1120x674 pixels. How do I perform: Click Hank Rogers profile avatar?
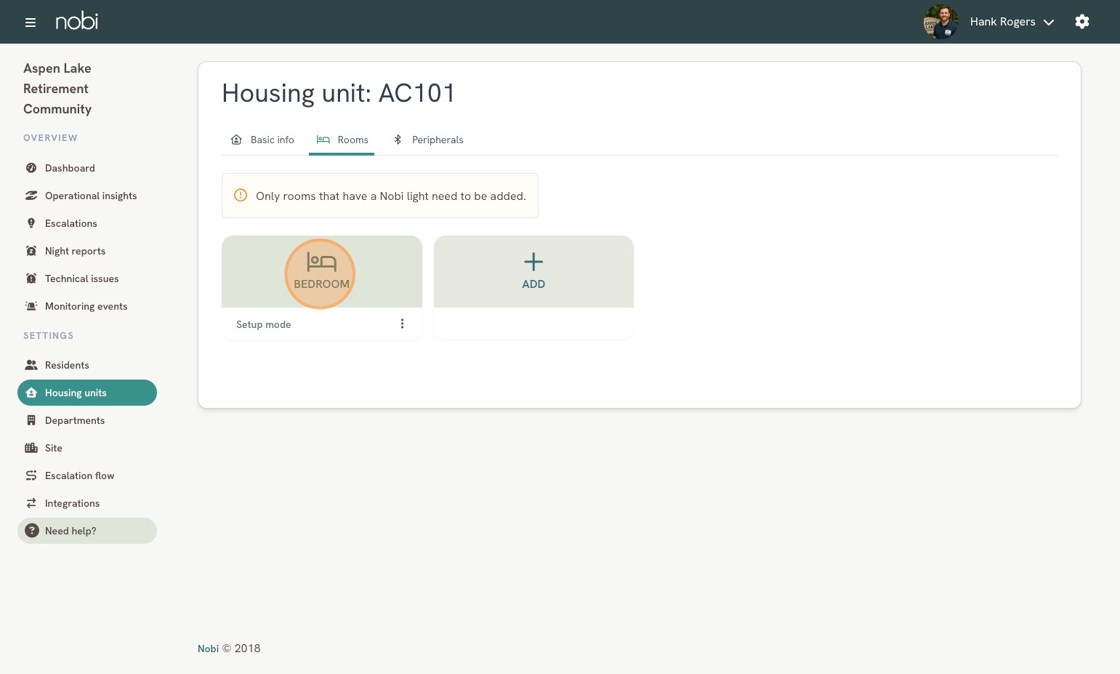[941, 22]
